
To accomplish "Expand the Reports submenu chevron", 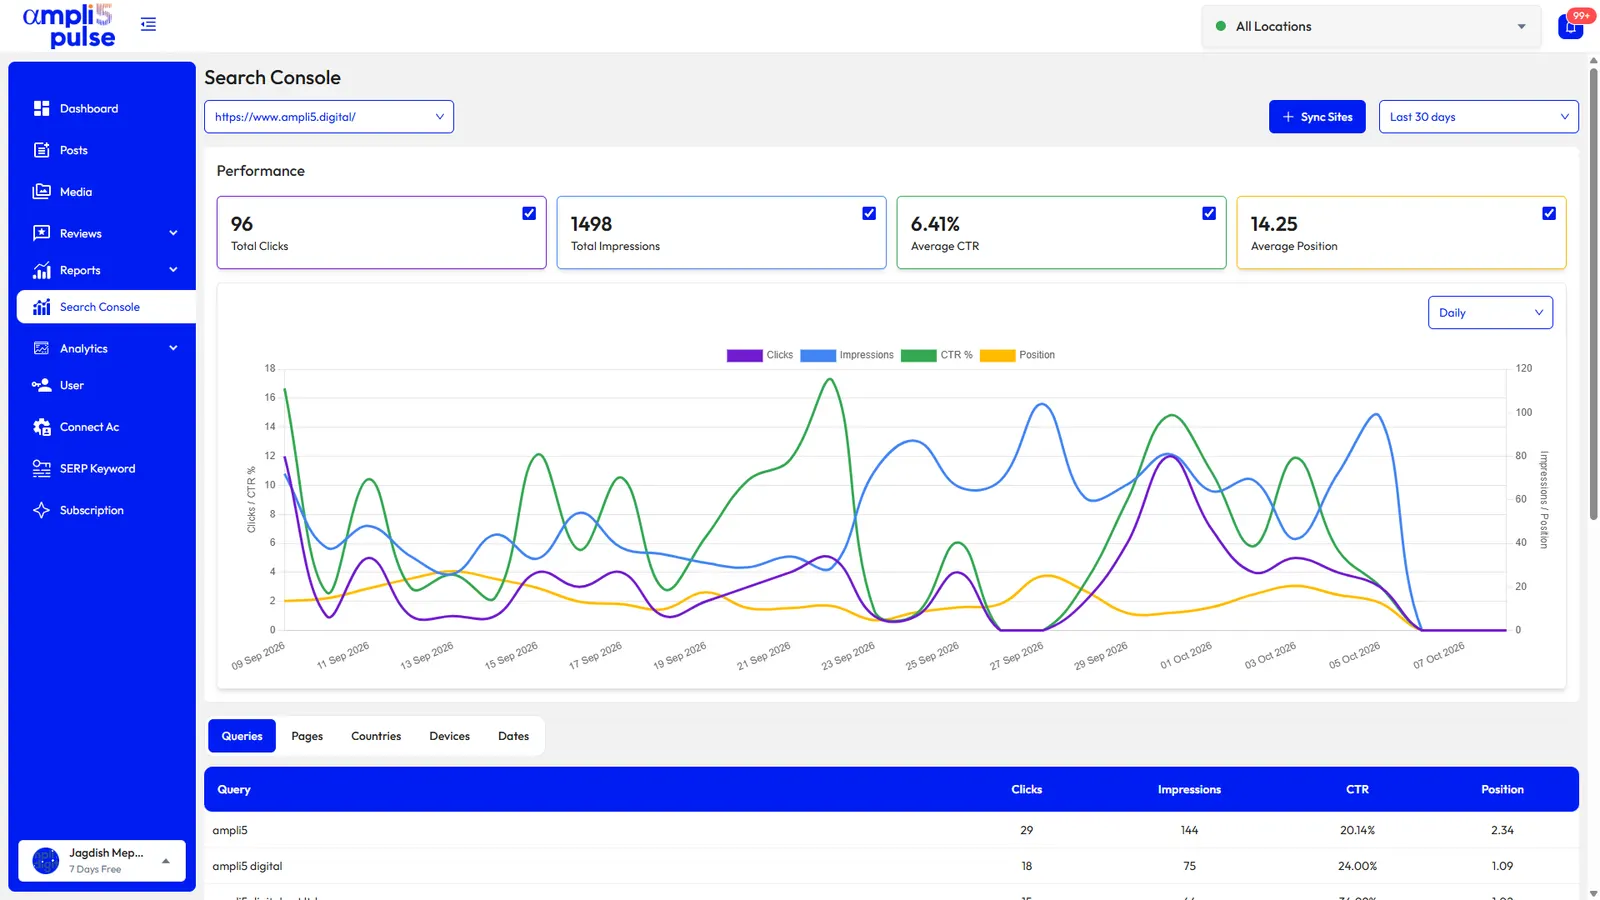I will [173, 270].
